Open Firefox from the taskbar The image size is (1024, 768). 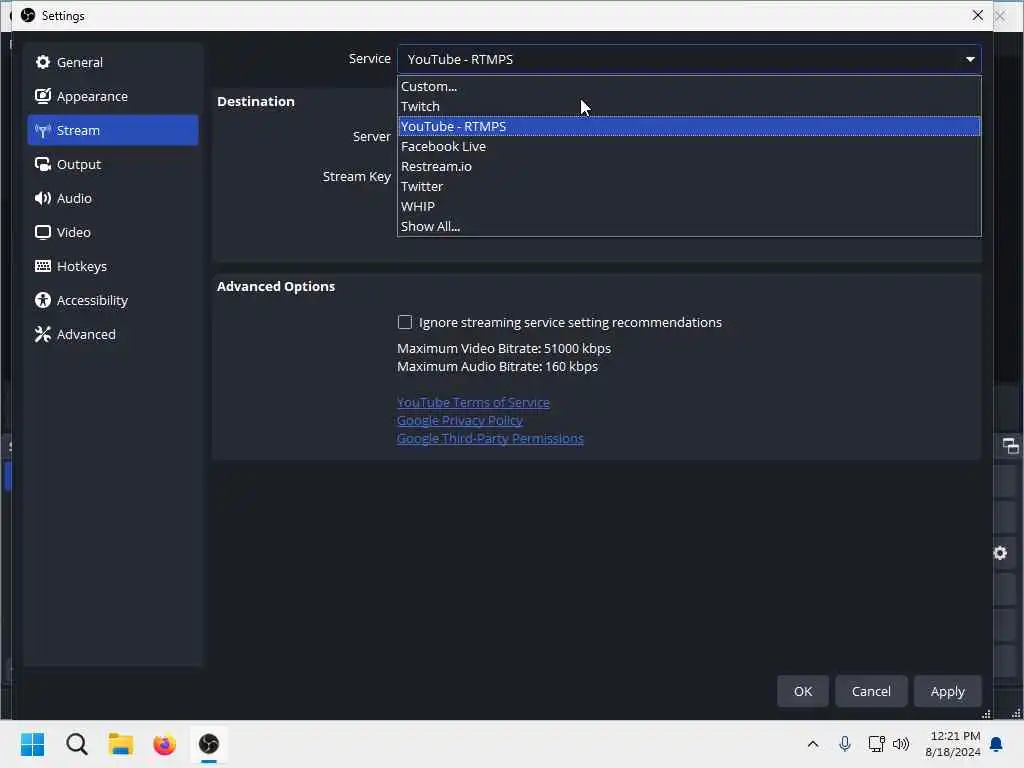[165, 744]
